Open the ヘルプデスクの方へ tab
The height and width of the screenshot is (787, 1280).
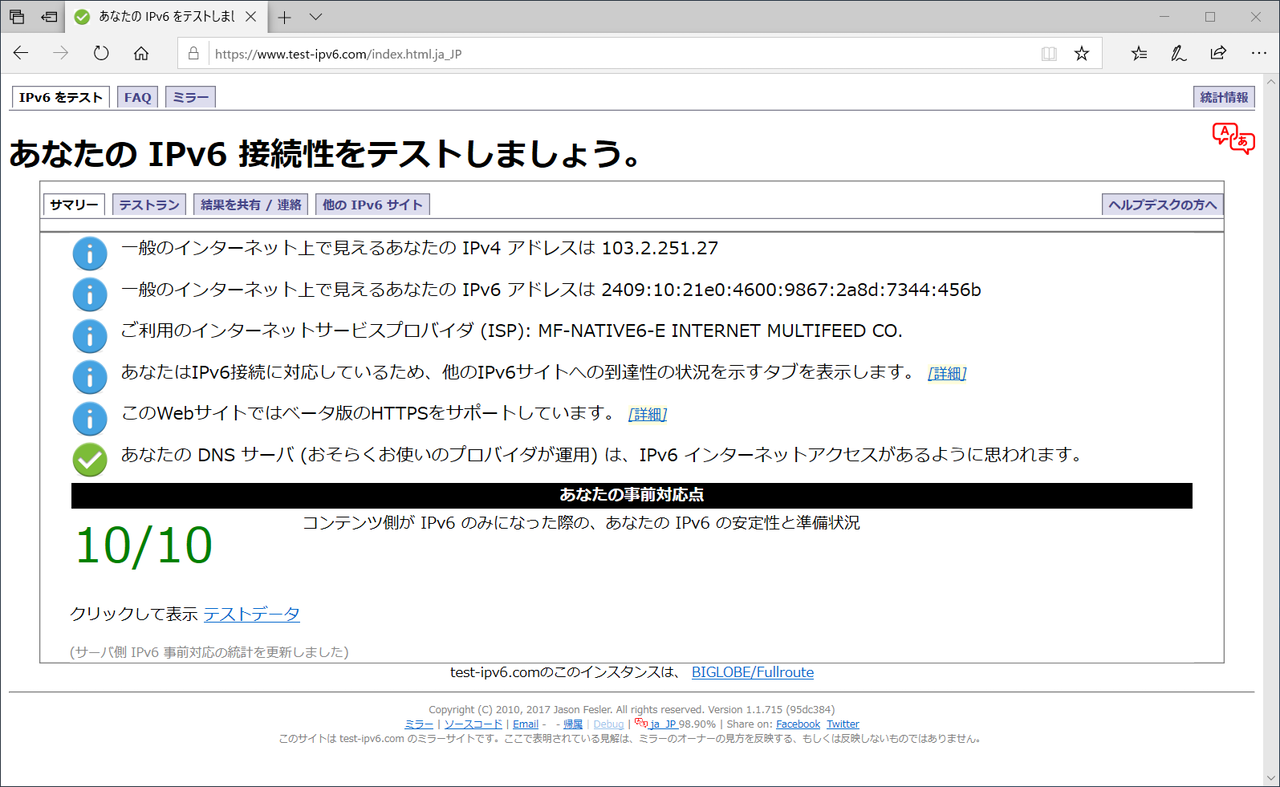point(1162,204)
